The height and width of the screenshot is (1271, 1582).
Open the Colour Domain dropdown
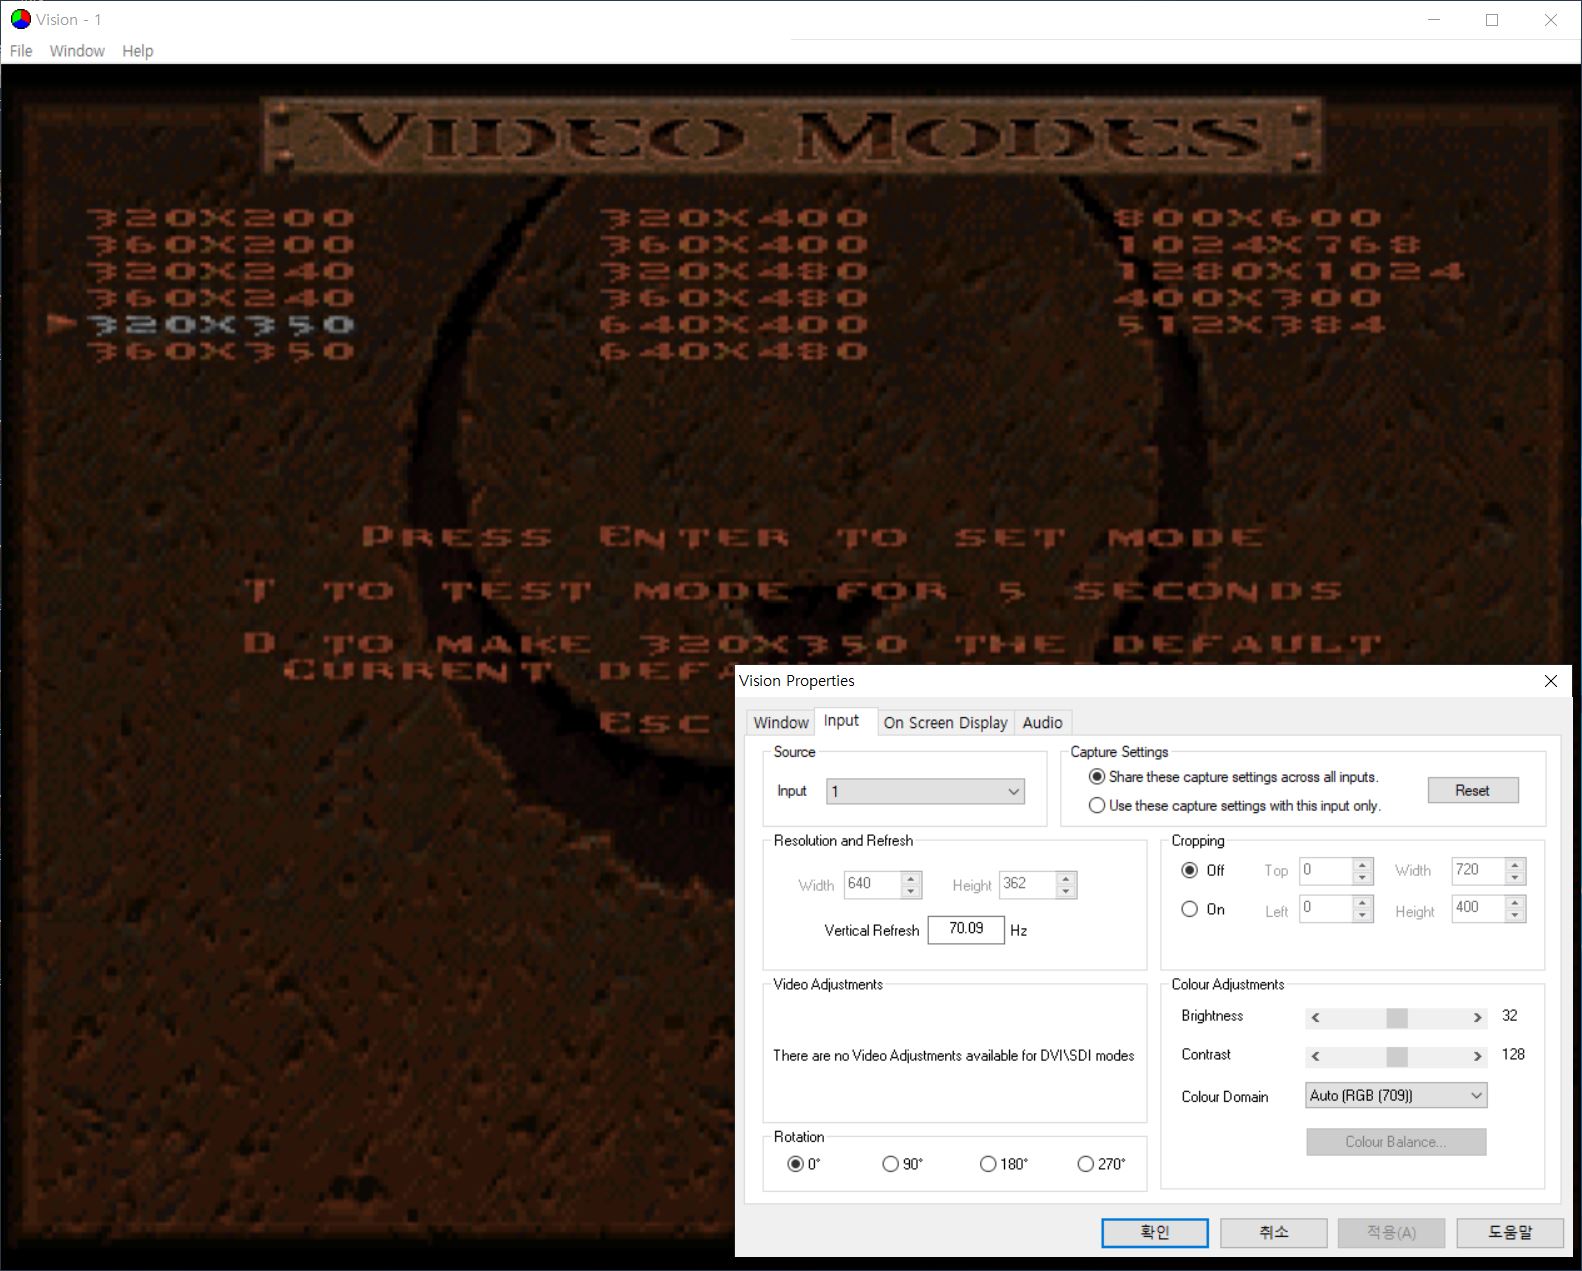click(1396, 1096)
